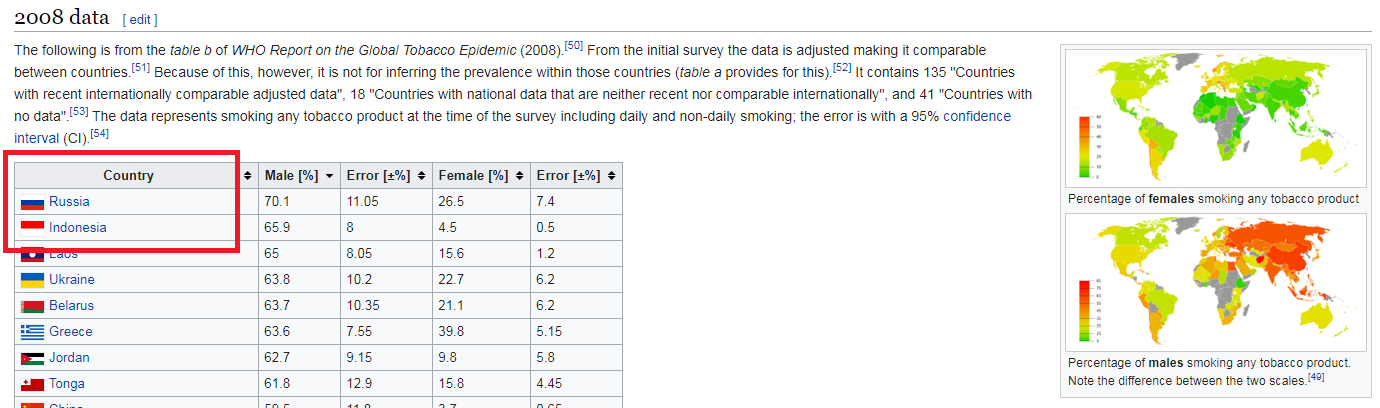This screenshot has height=408, width=1380.
Task: Sort by Male [%] column header
Action: point(299,176)
